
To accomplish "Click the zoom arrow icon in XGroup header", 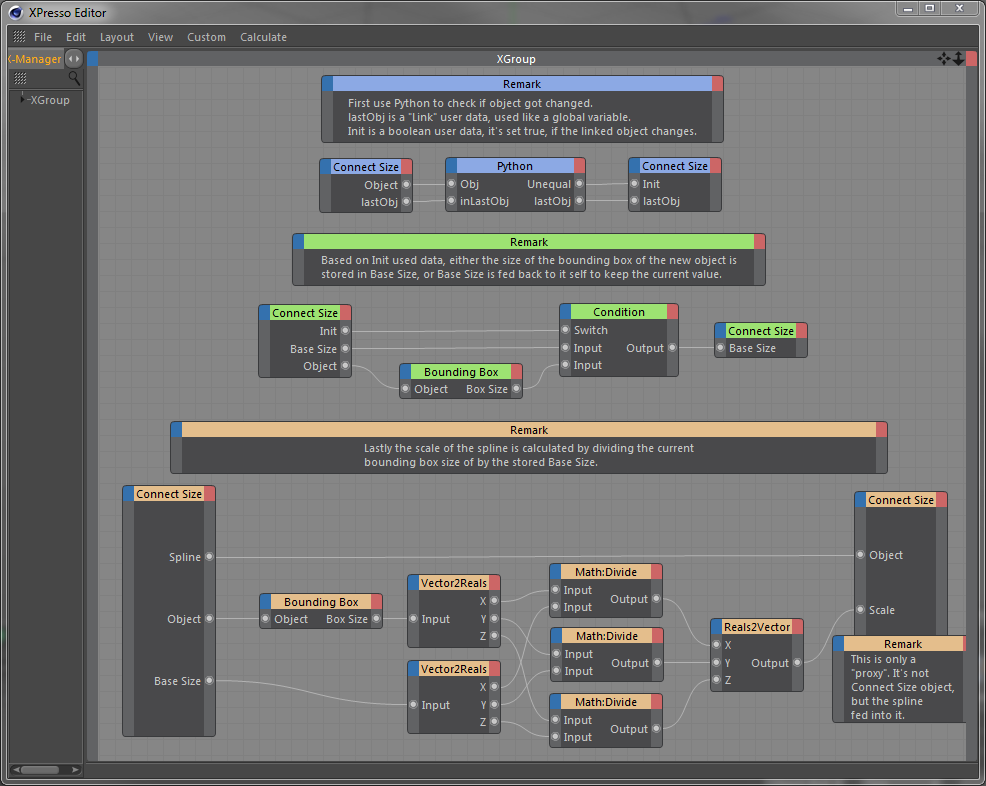I will [x=959, y=59].
